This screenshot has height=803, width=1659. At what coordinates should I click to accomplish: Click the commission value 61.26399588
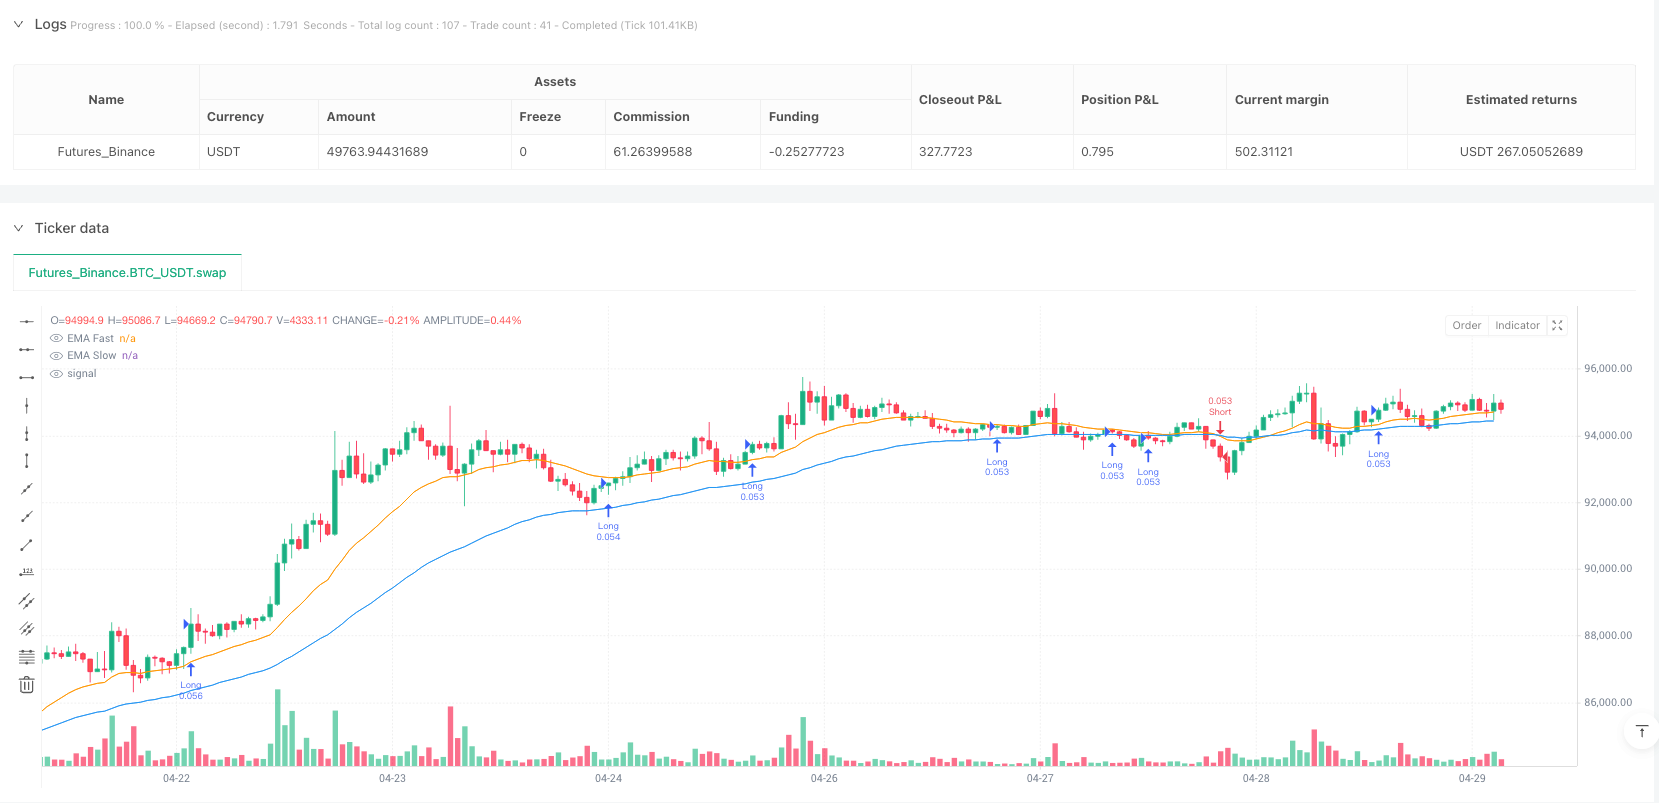(653, 152)
